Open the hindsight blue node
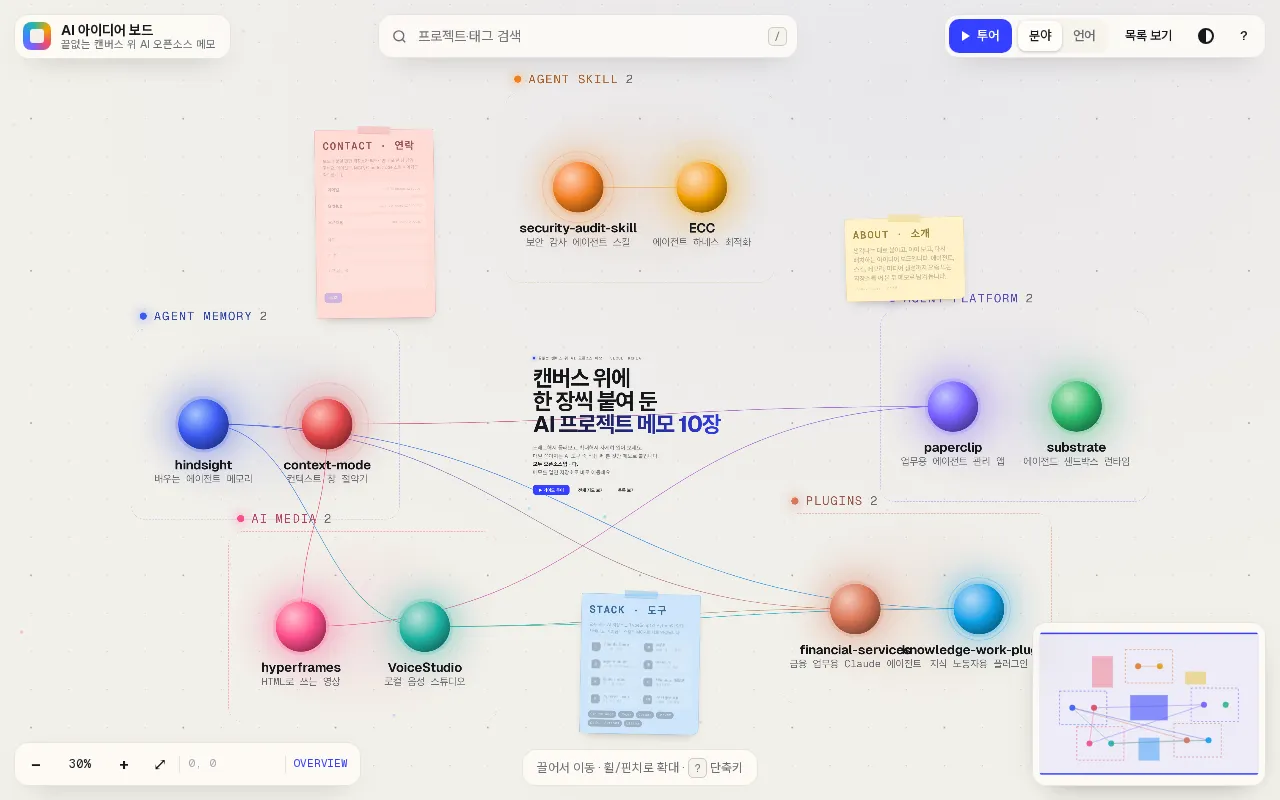This screenshot has width=1280, height=800. click(x=203, y=424)
